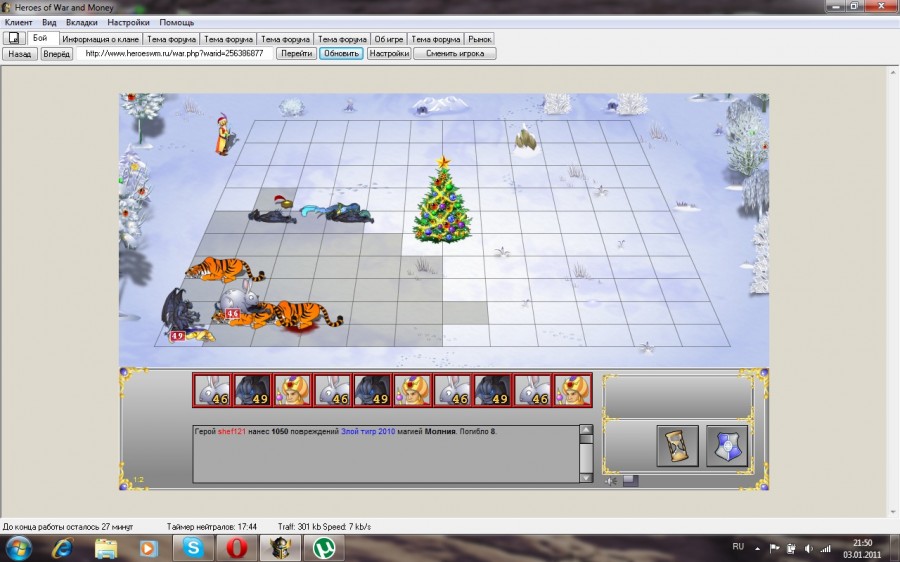Click player name shef121 in battle log

(231, 431)
